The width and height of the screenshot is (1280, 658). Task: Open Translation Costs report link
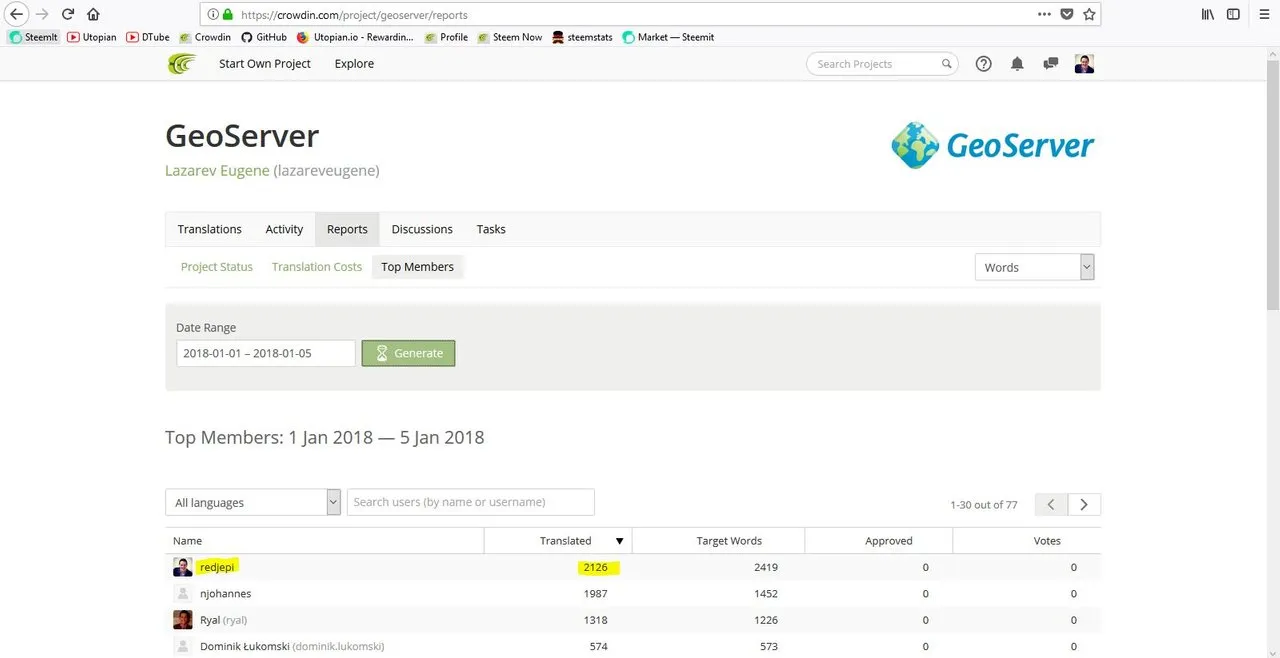(317, 267)
